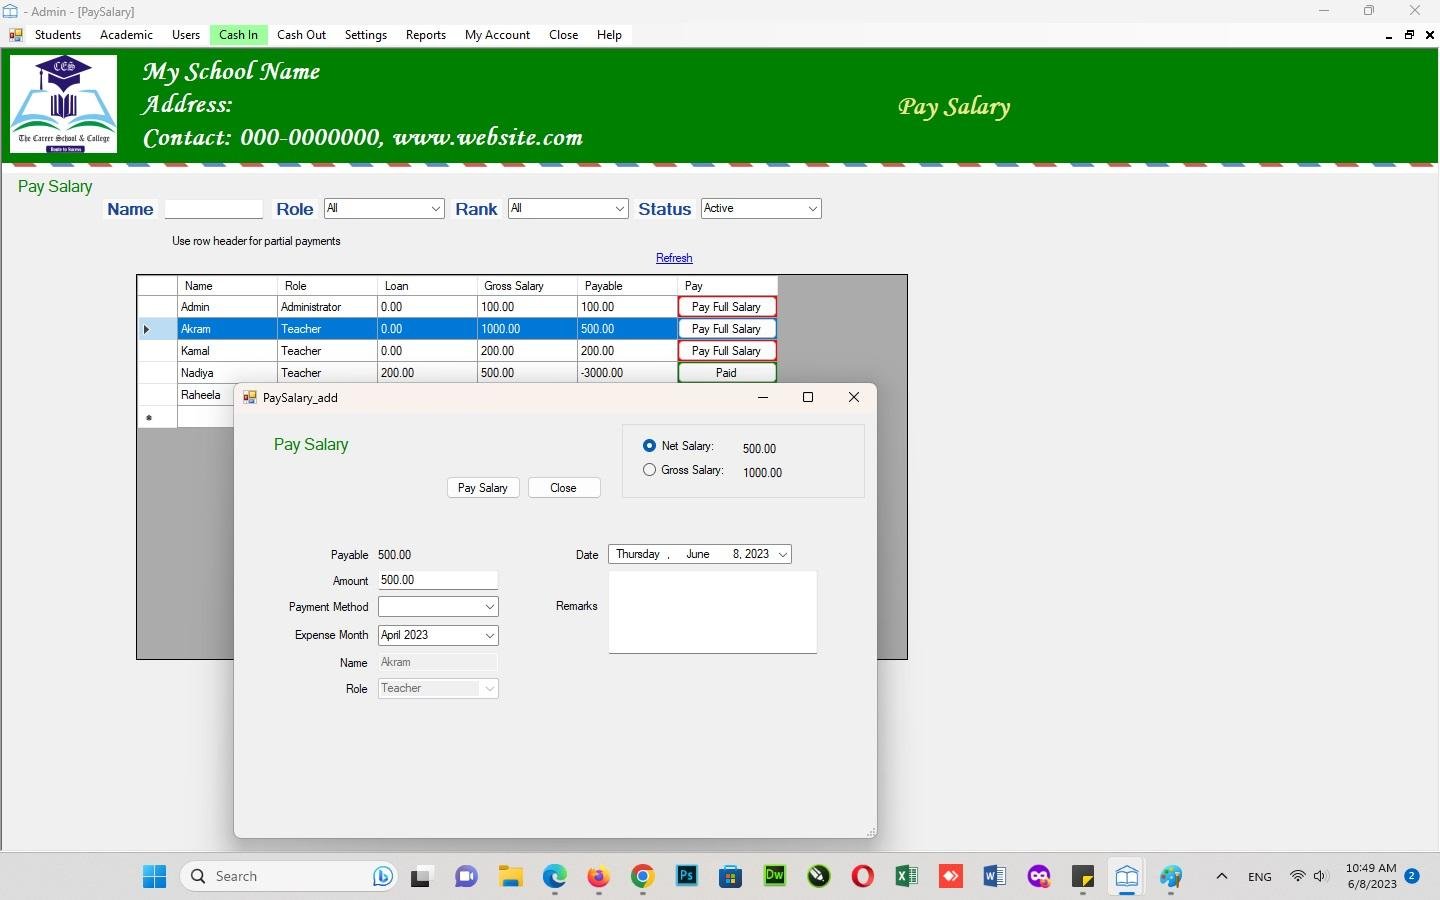Click the school logo image in header
This screenshot has height=900, width=1440.
[x=63, y=104]
